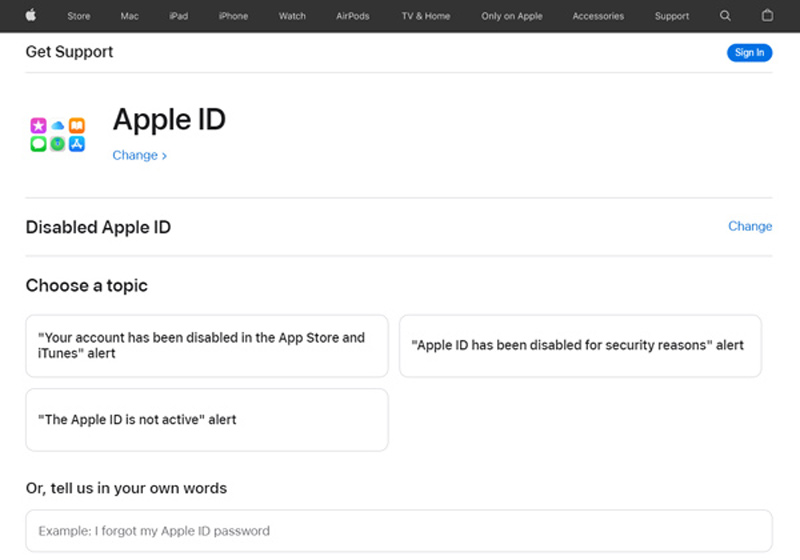800x560 pixels.
Task: Open the TV & Home menu item
Action: click(426, 16)
